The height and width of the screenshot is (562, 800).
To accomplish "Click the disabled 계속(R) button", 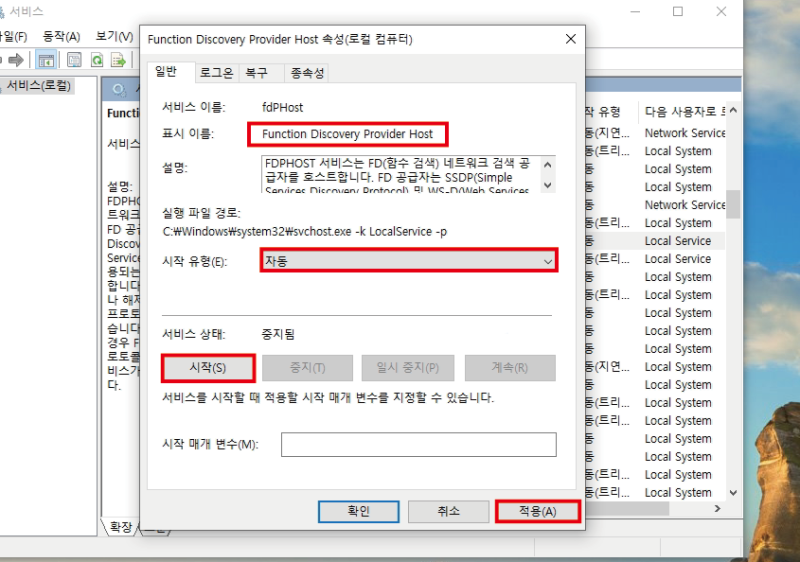I will [x=510, y=368].
